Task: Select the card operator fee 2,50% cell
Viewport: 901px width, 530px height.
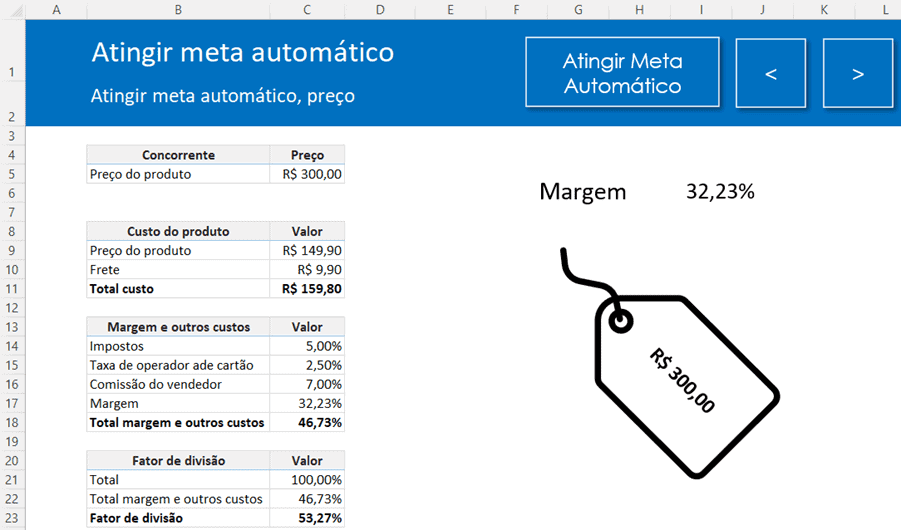Action: pos(307,365)
